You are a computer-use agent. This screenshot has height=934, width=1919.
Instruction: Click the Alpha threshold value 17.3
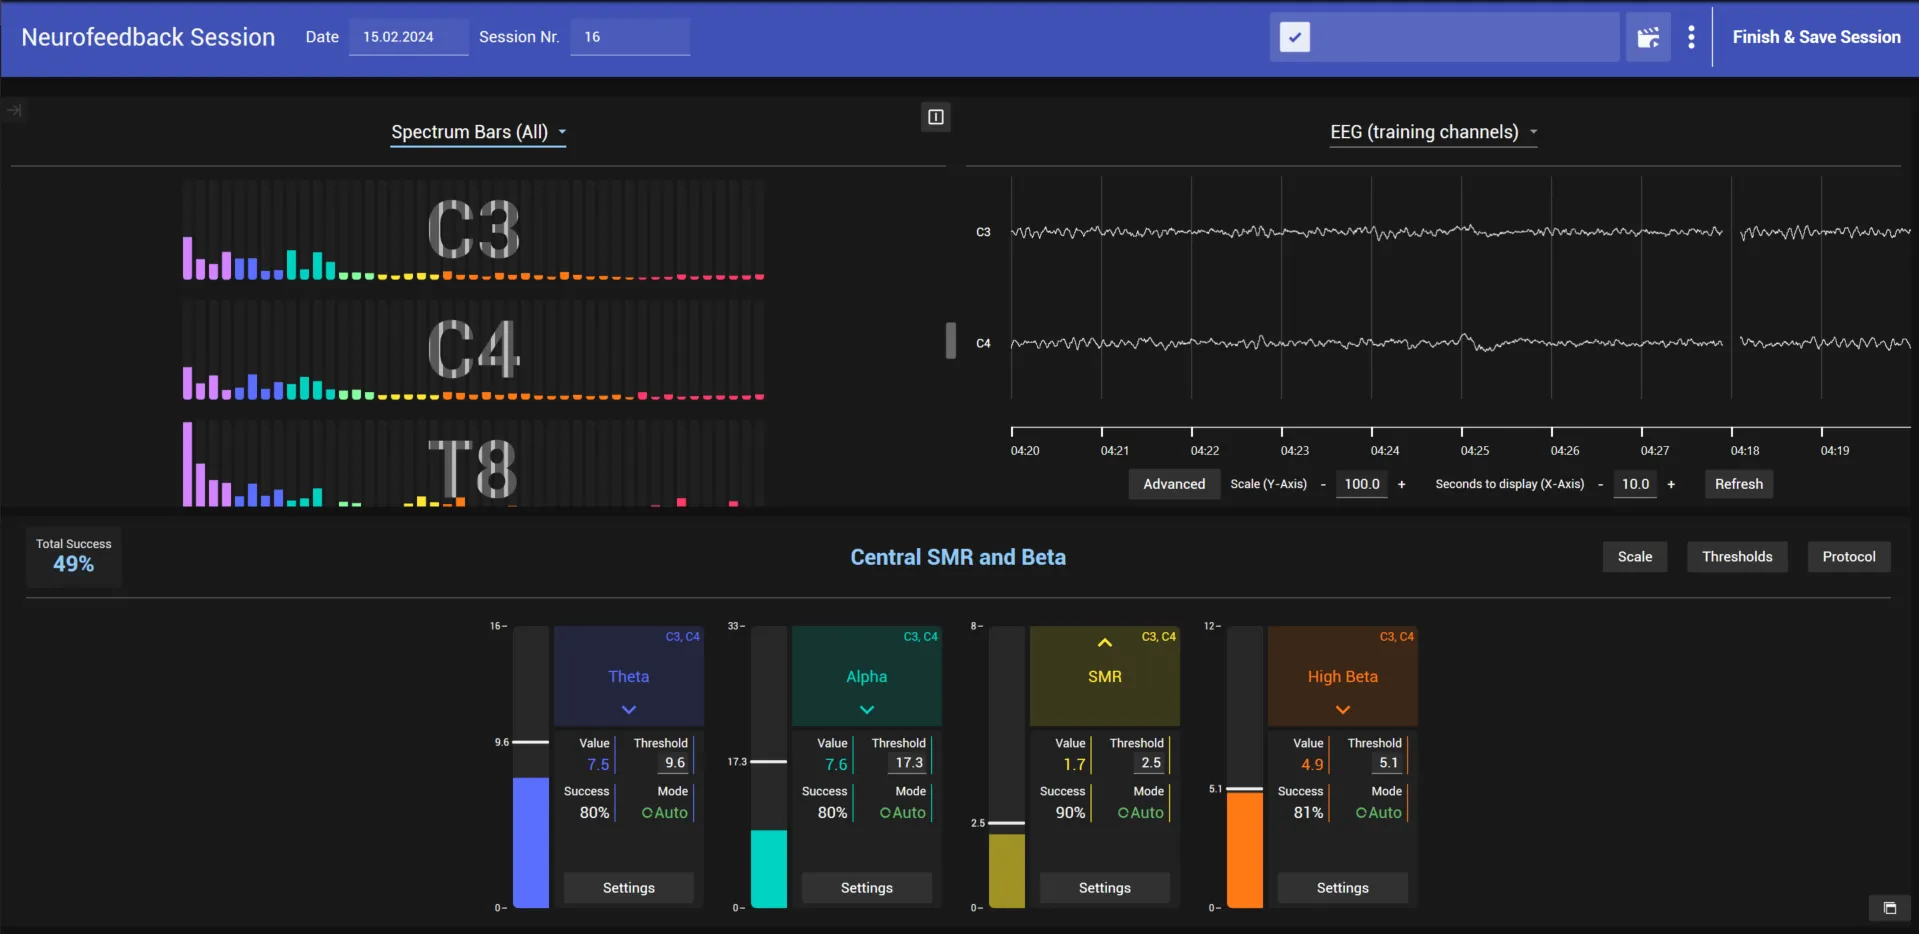(909, 763)
